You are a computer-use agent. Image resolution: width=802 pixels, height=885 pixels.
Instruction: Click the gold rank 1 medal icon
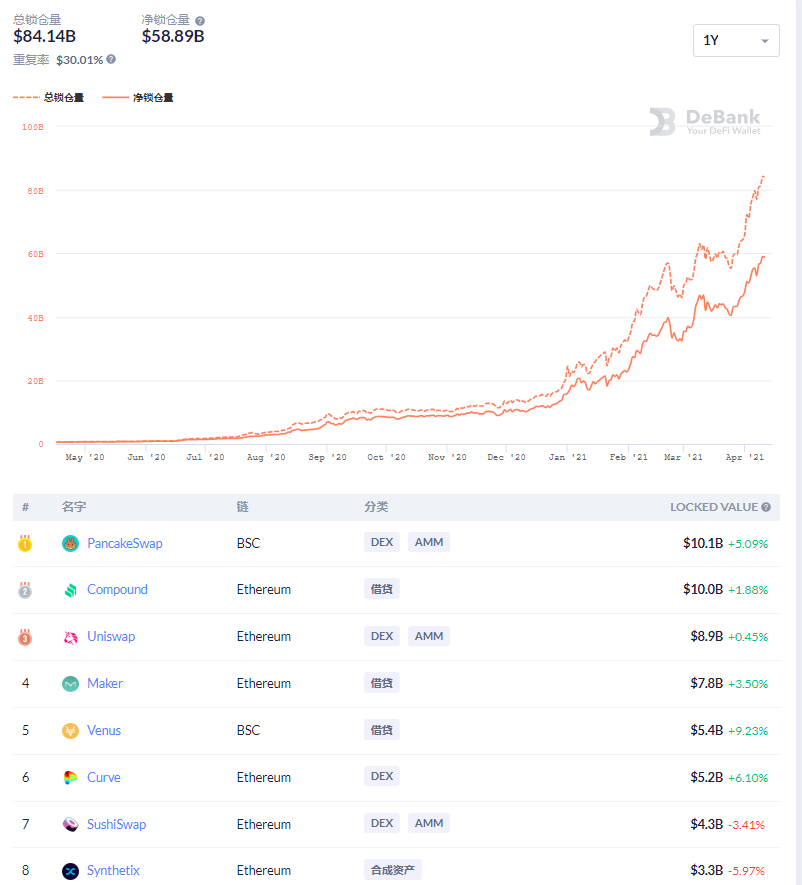pos(25,544)
